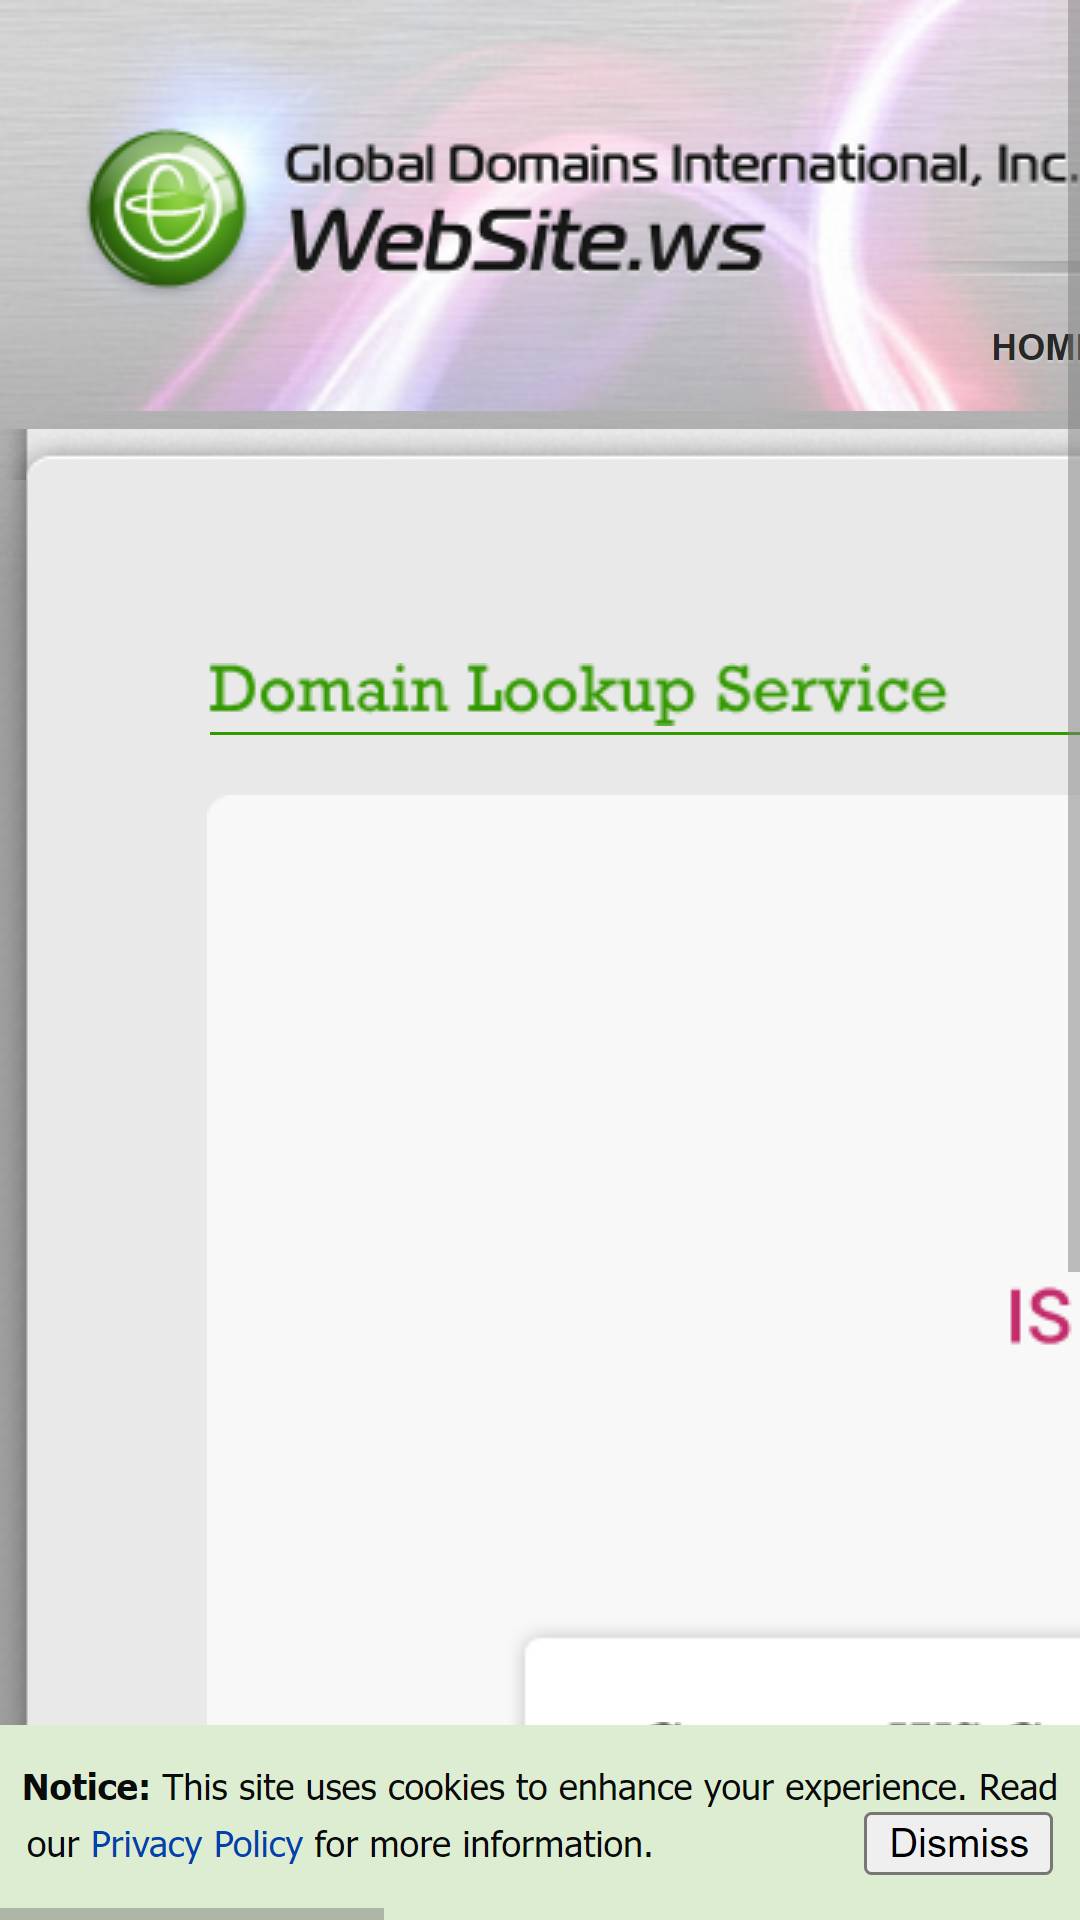Click the pink swirl in header banner
Image resolution: width=1080 pixels, height=1920 pixels.
tap(560, 320)
